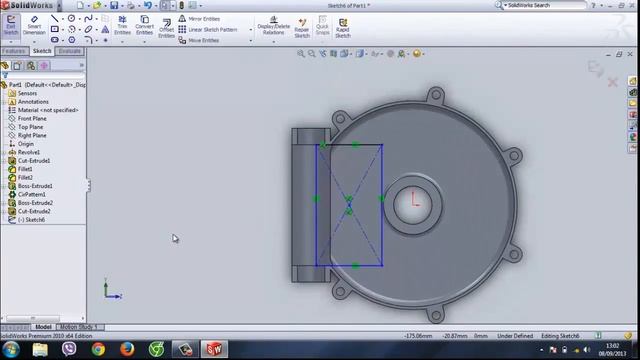Viewport: 640px width, 360px height.
Task: Select Front Plane in the tree
Action: [x=32, y=118]
